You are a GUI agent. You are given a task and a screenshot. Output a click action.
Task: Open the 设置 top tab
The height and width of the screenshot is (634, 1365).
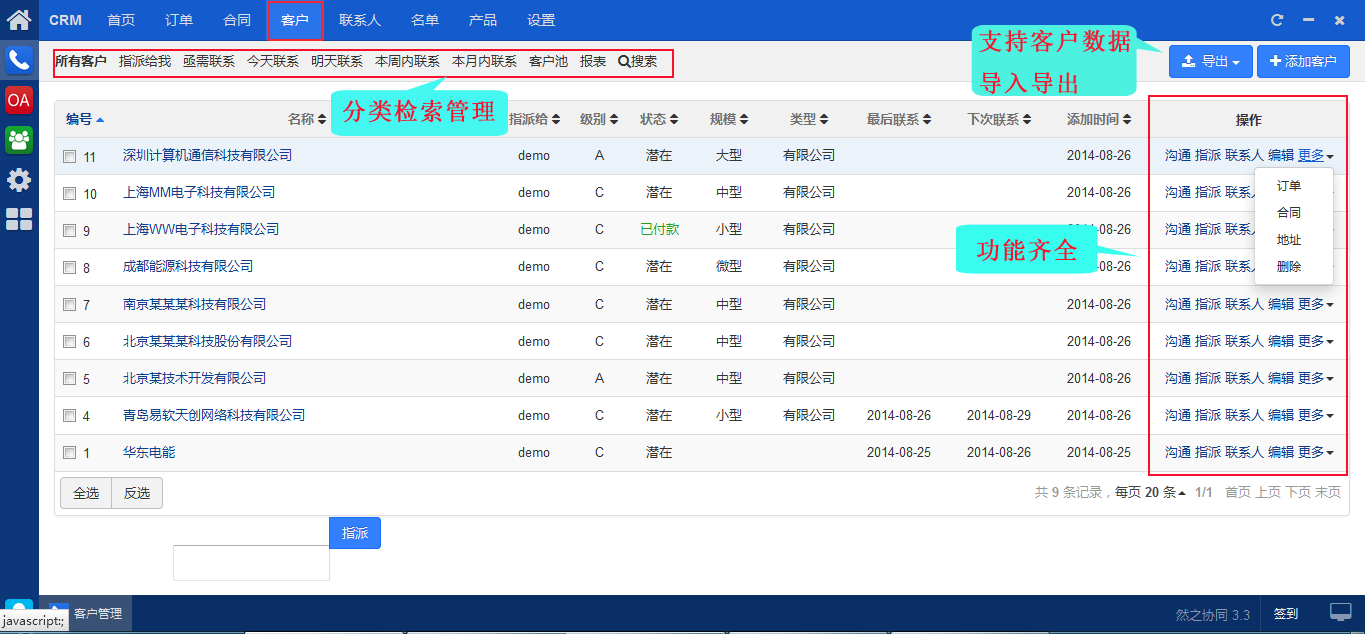click(541, 20)
